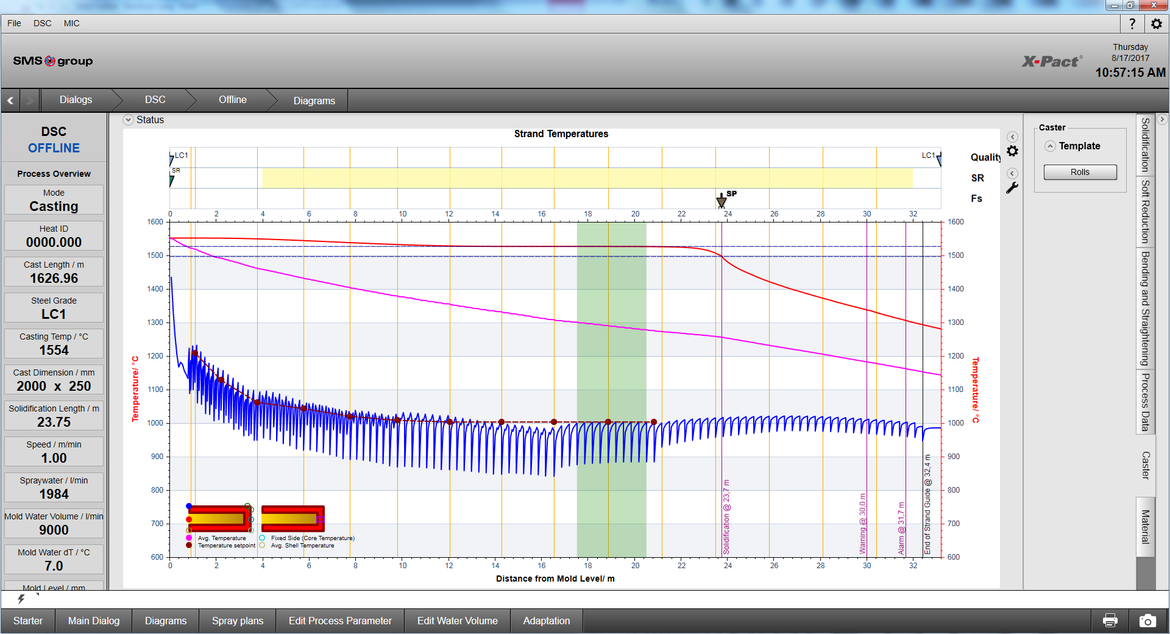This screenshot has height=634, width=1170.
Task: Print the diagram with the printer icon
Action: tap(1110, 621)
